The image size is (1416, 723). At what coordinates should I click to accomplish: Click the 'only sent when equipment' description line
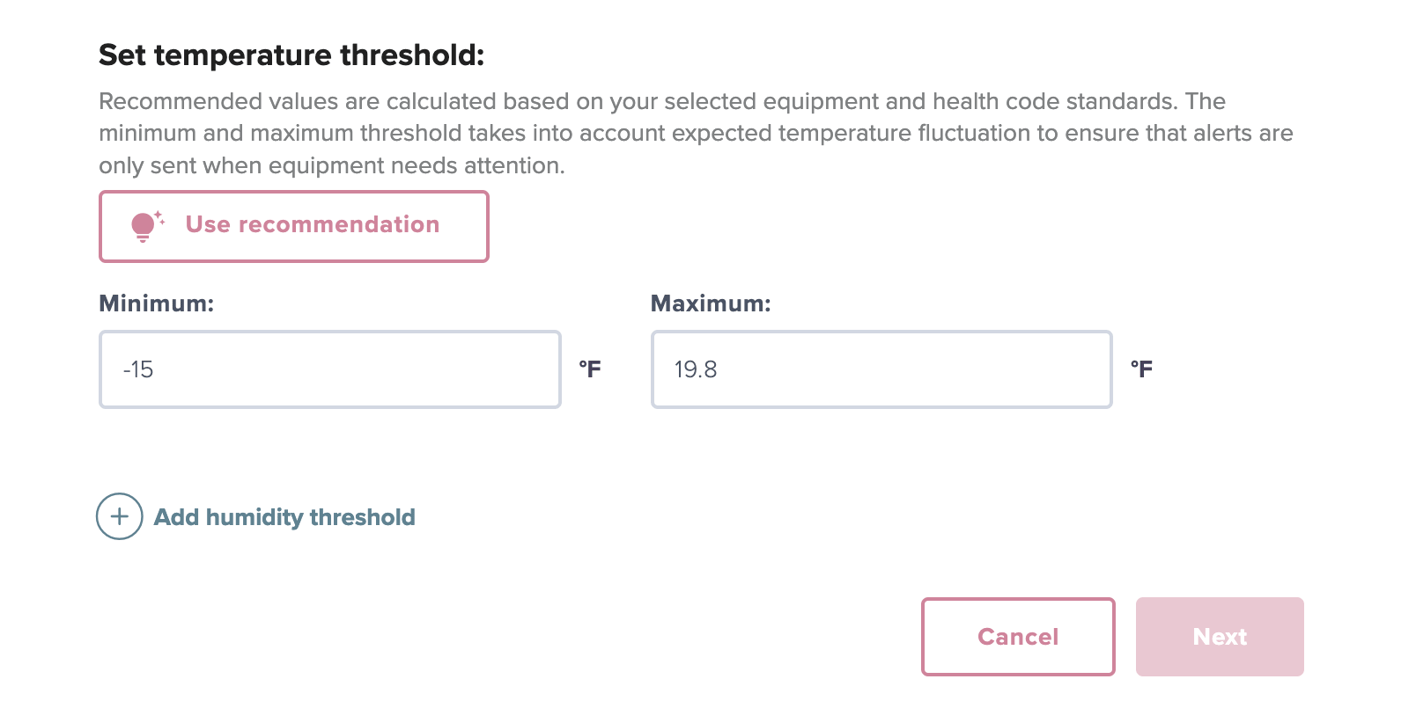click(x=331, y=166)
